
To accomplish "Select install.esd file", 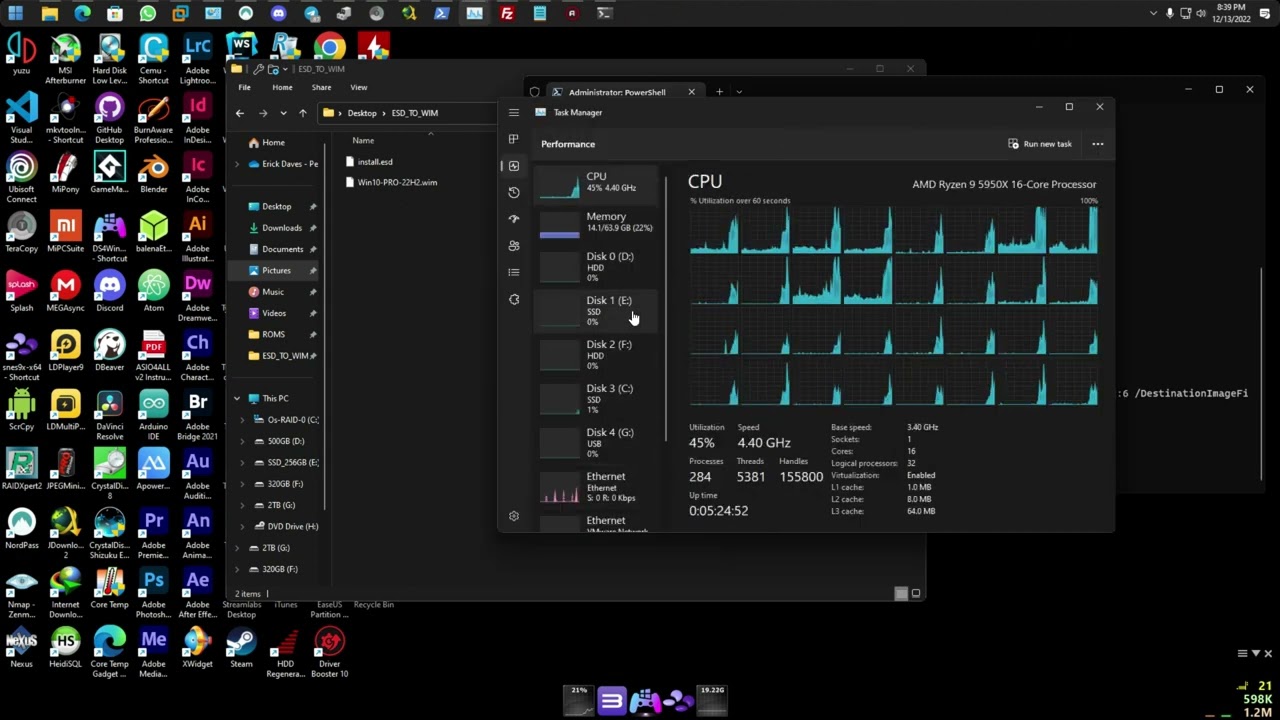I will click(x=375, y=162).
